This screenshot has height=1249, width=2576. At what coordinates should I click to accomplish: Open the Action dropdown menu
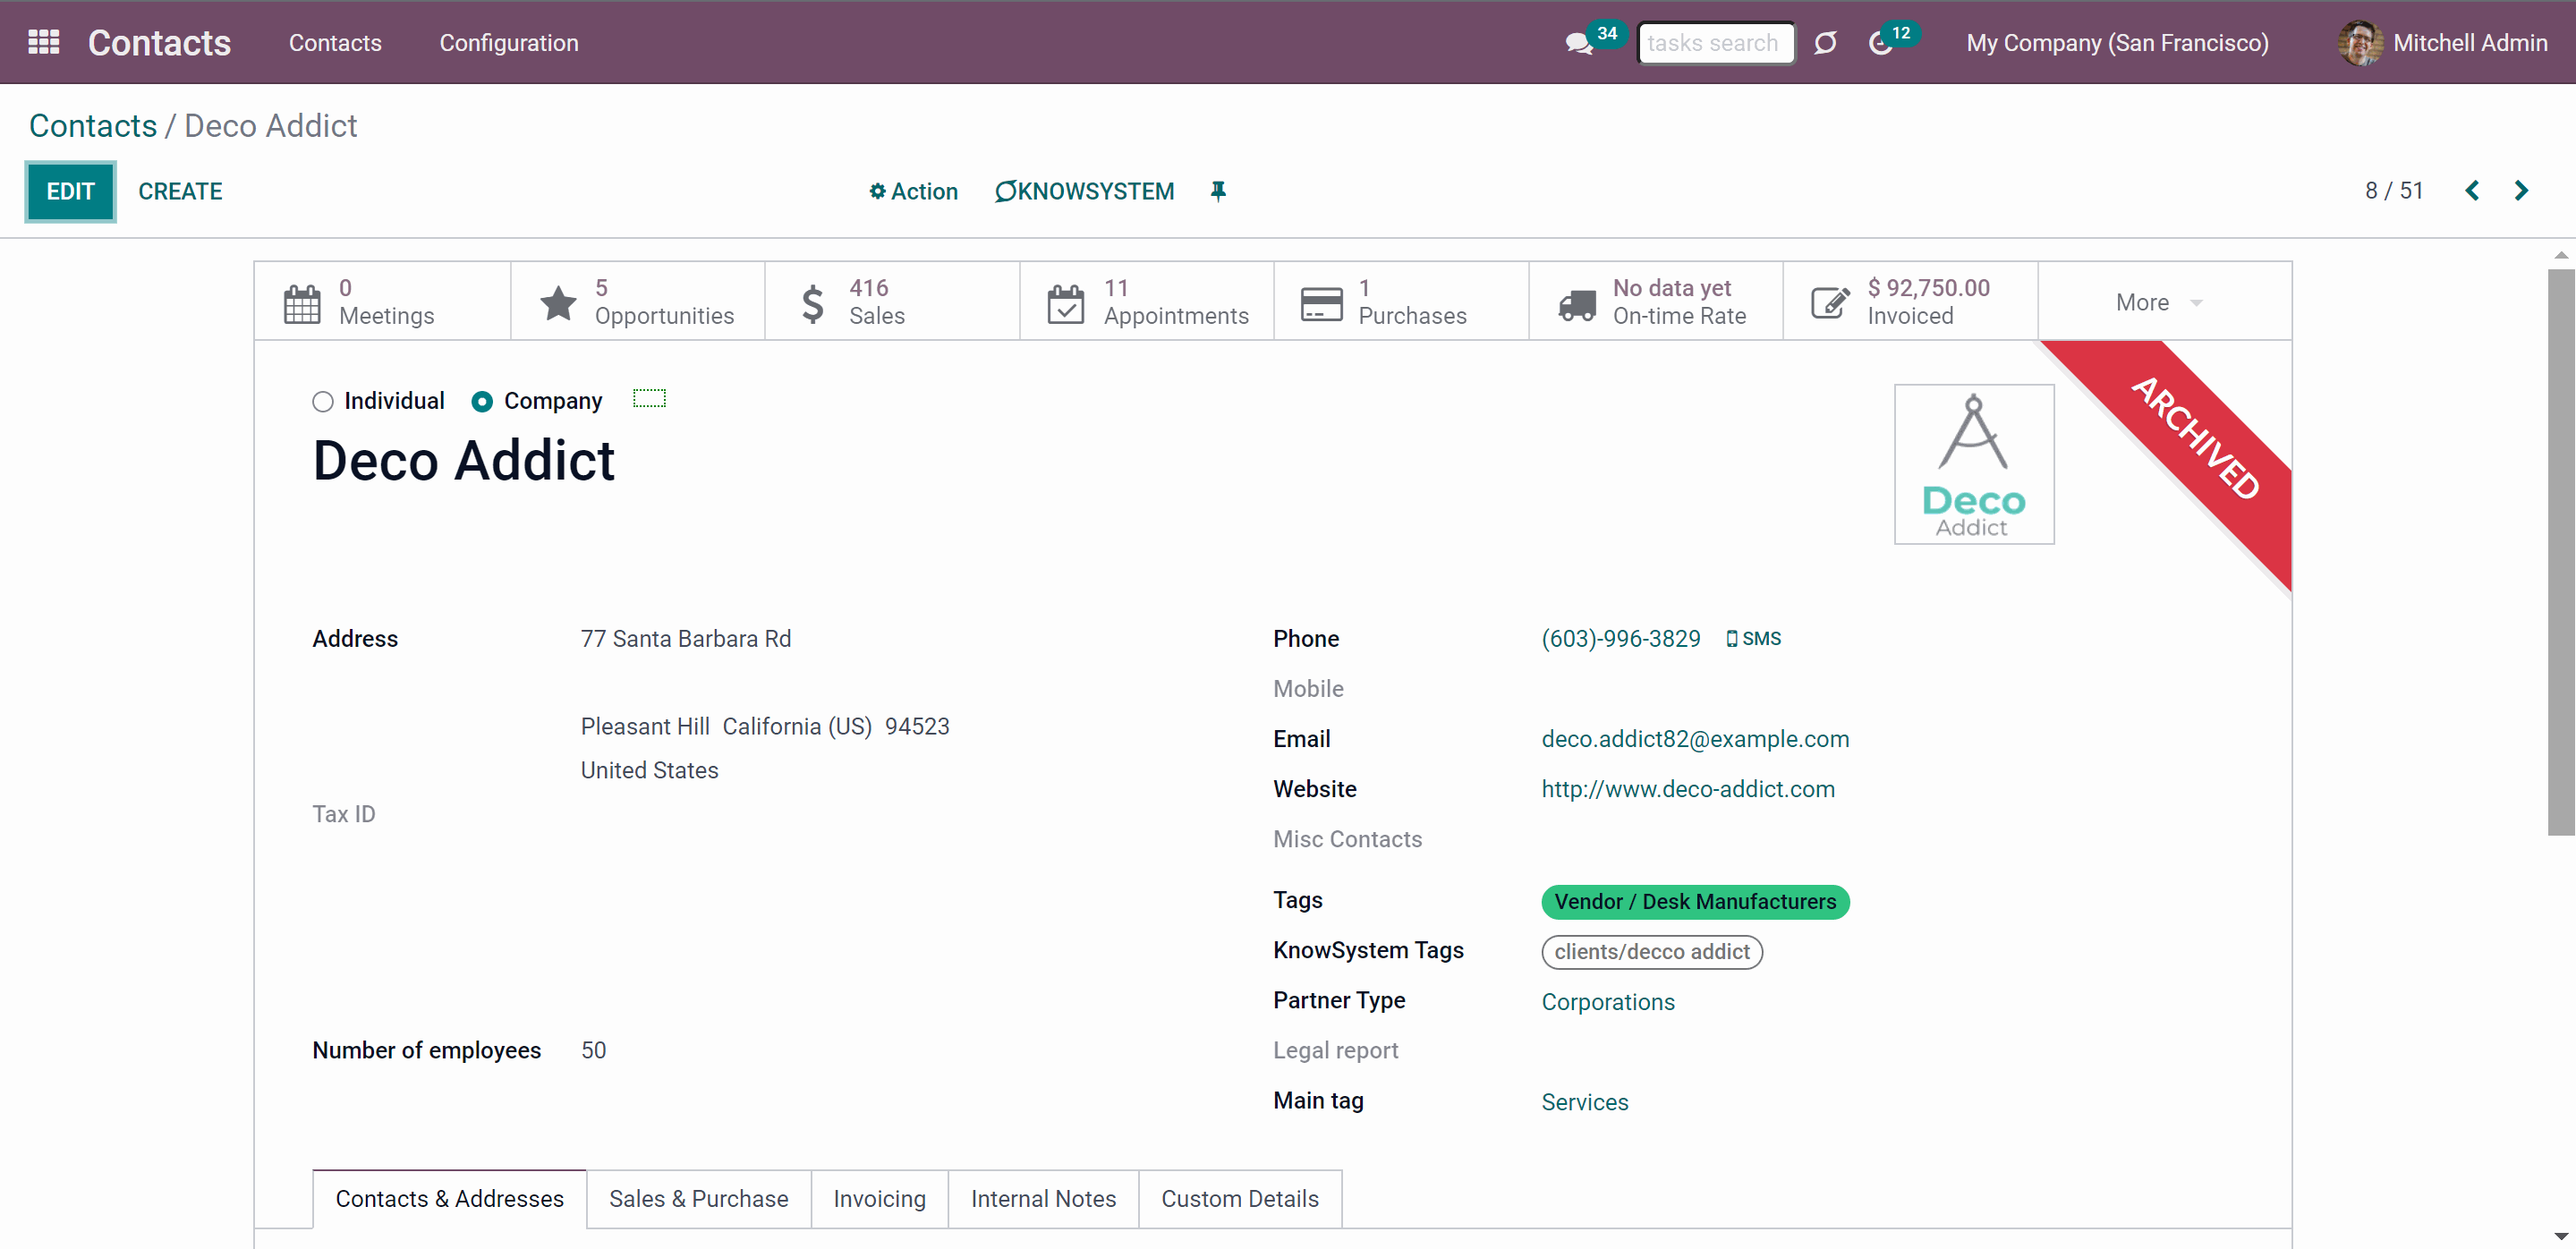(x=913, y=191)
